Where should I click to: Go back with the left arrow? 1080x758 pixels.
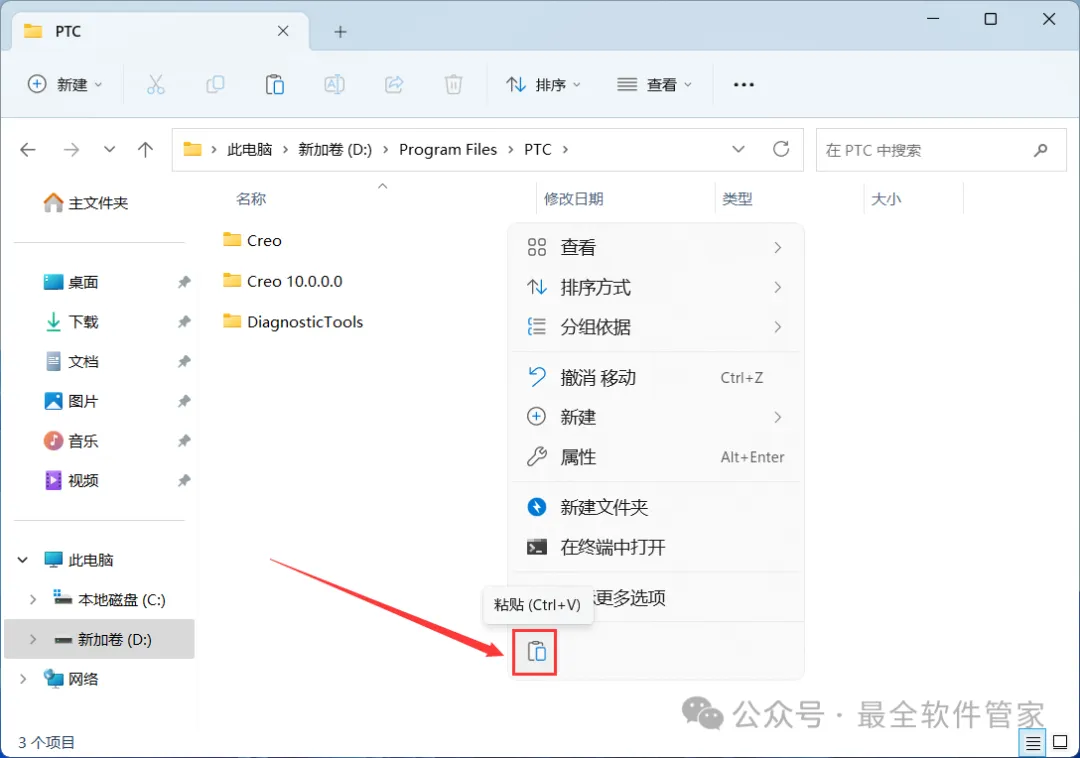[x=28, y=149]
